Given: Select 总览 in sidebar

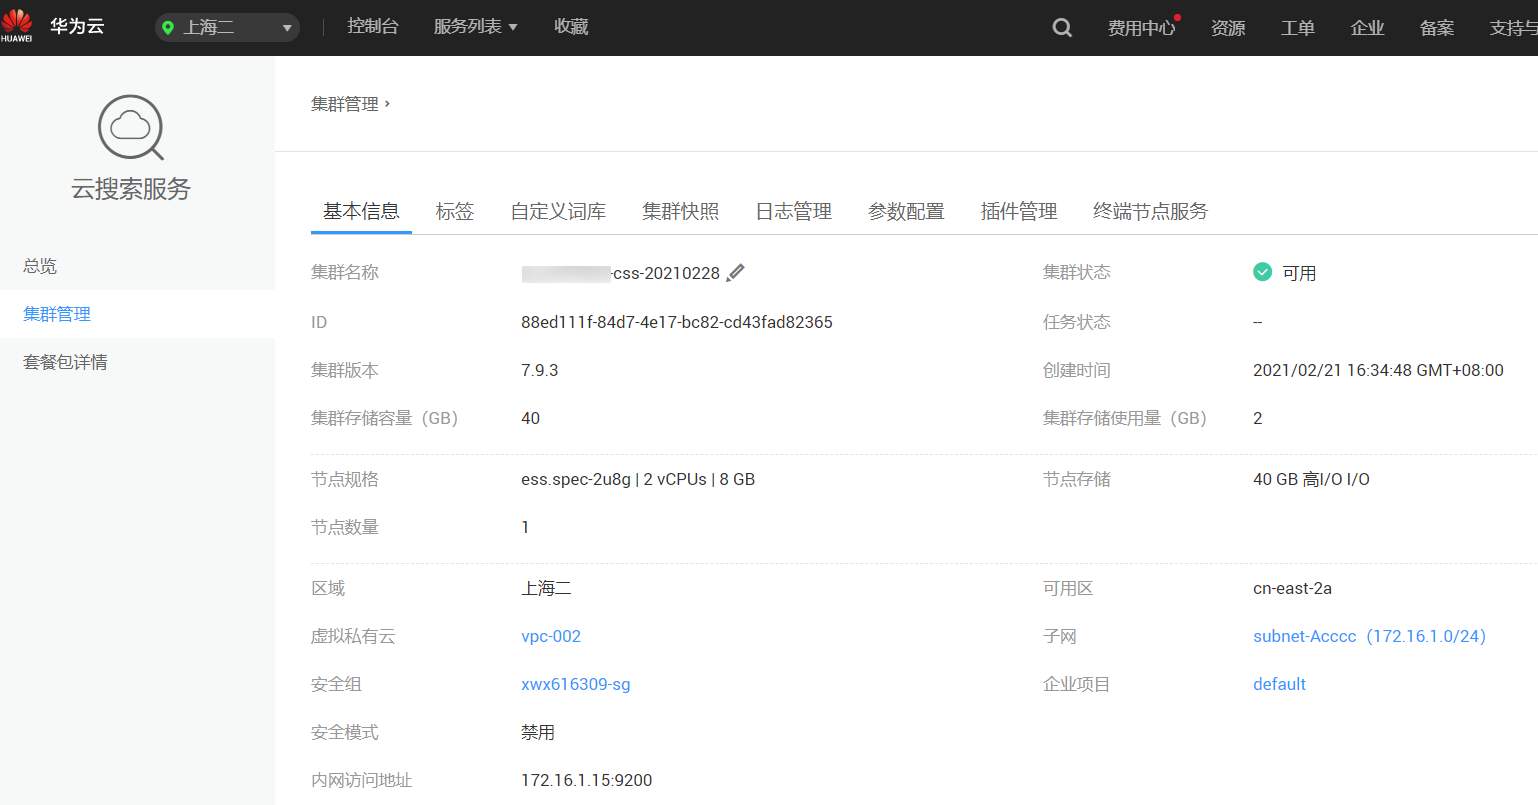Looking at the screenshot, I should (40, 266).
